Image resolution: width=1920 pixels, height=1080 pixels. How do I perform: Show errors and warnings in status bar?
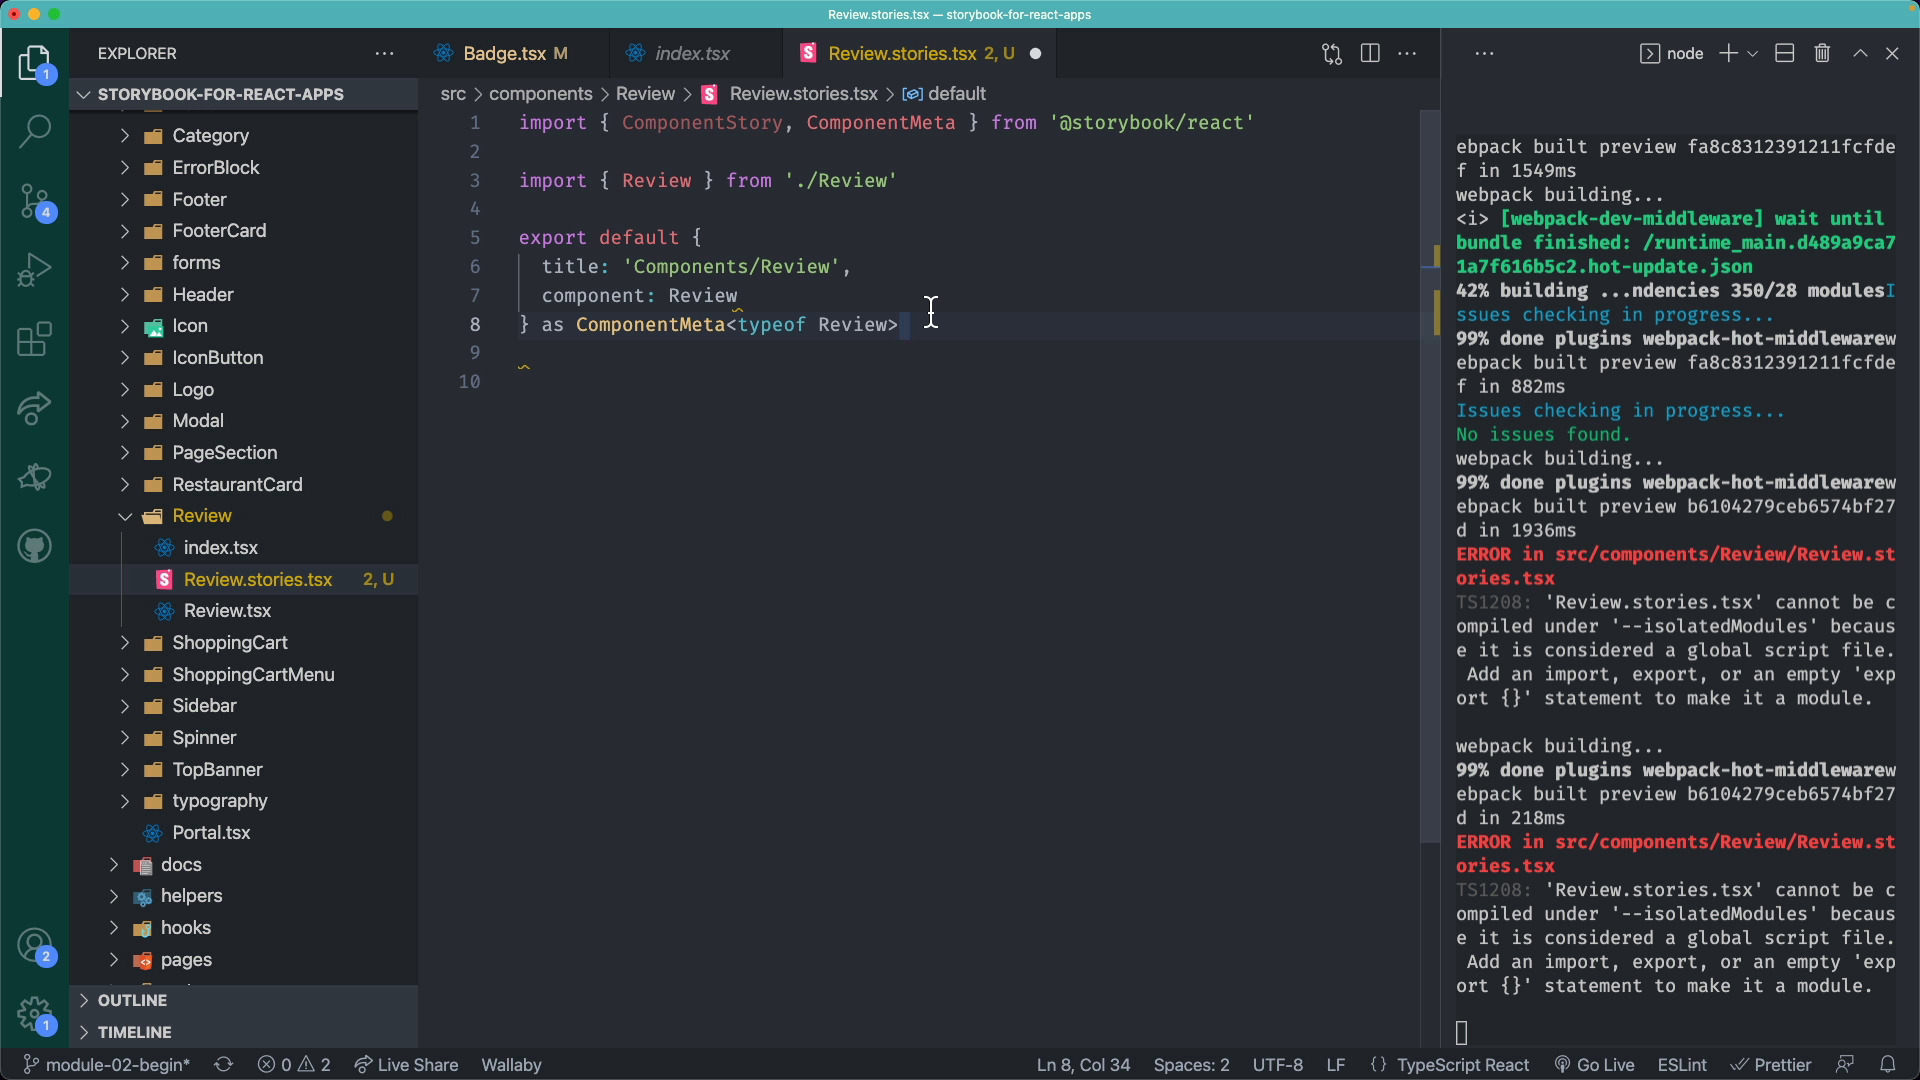click(293, 1064)
